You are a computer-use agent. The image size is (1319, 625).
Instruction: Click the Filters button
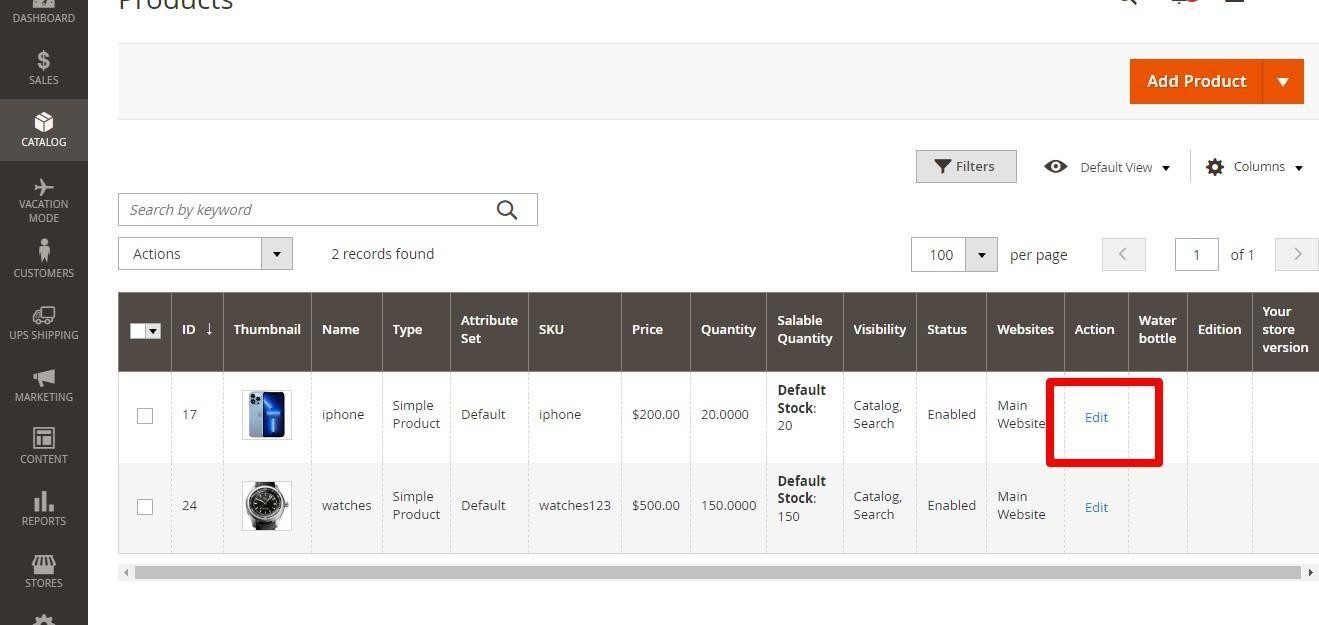[x=965, y=167]
